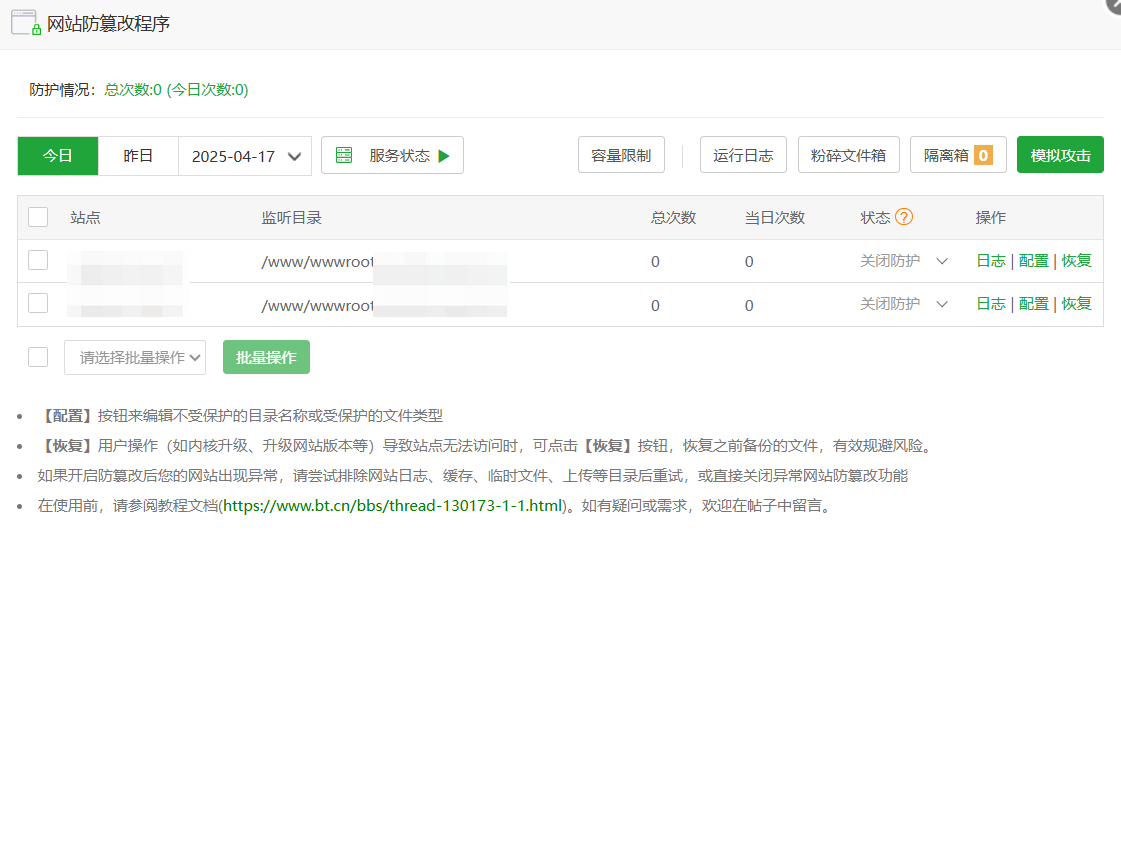Image resolution: width=1121 pixels, height=848 pixels.
Task: Launch a 模拟攻击 simulation
Action: [1060, 154]
